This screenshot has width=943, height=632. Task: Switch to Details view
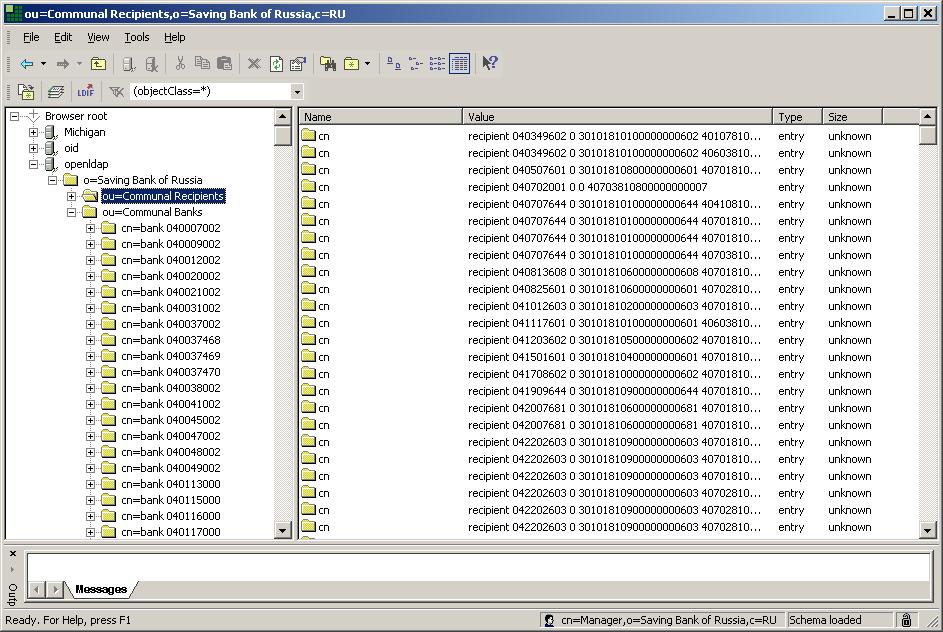point(459,63)
